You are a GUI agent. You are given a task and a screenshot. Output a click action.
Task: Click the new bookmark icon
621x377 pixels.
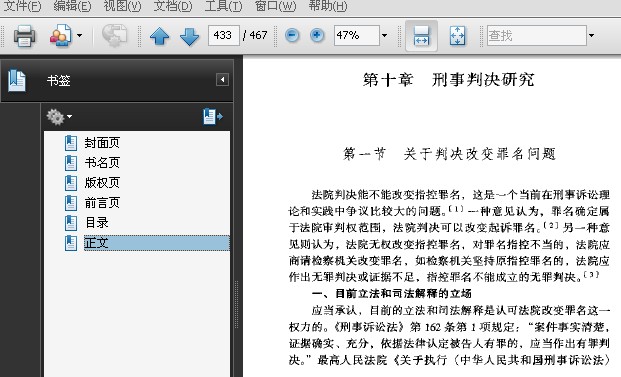click(x=213, y=116)
